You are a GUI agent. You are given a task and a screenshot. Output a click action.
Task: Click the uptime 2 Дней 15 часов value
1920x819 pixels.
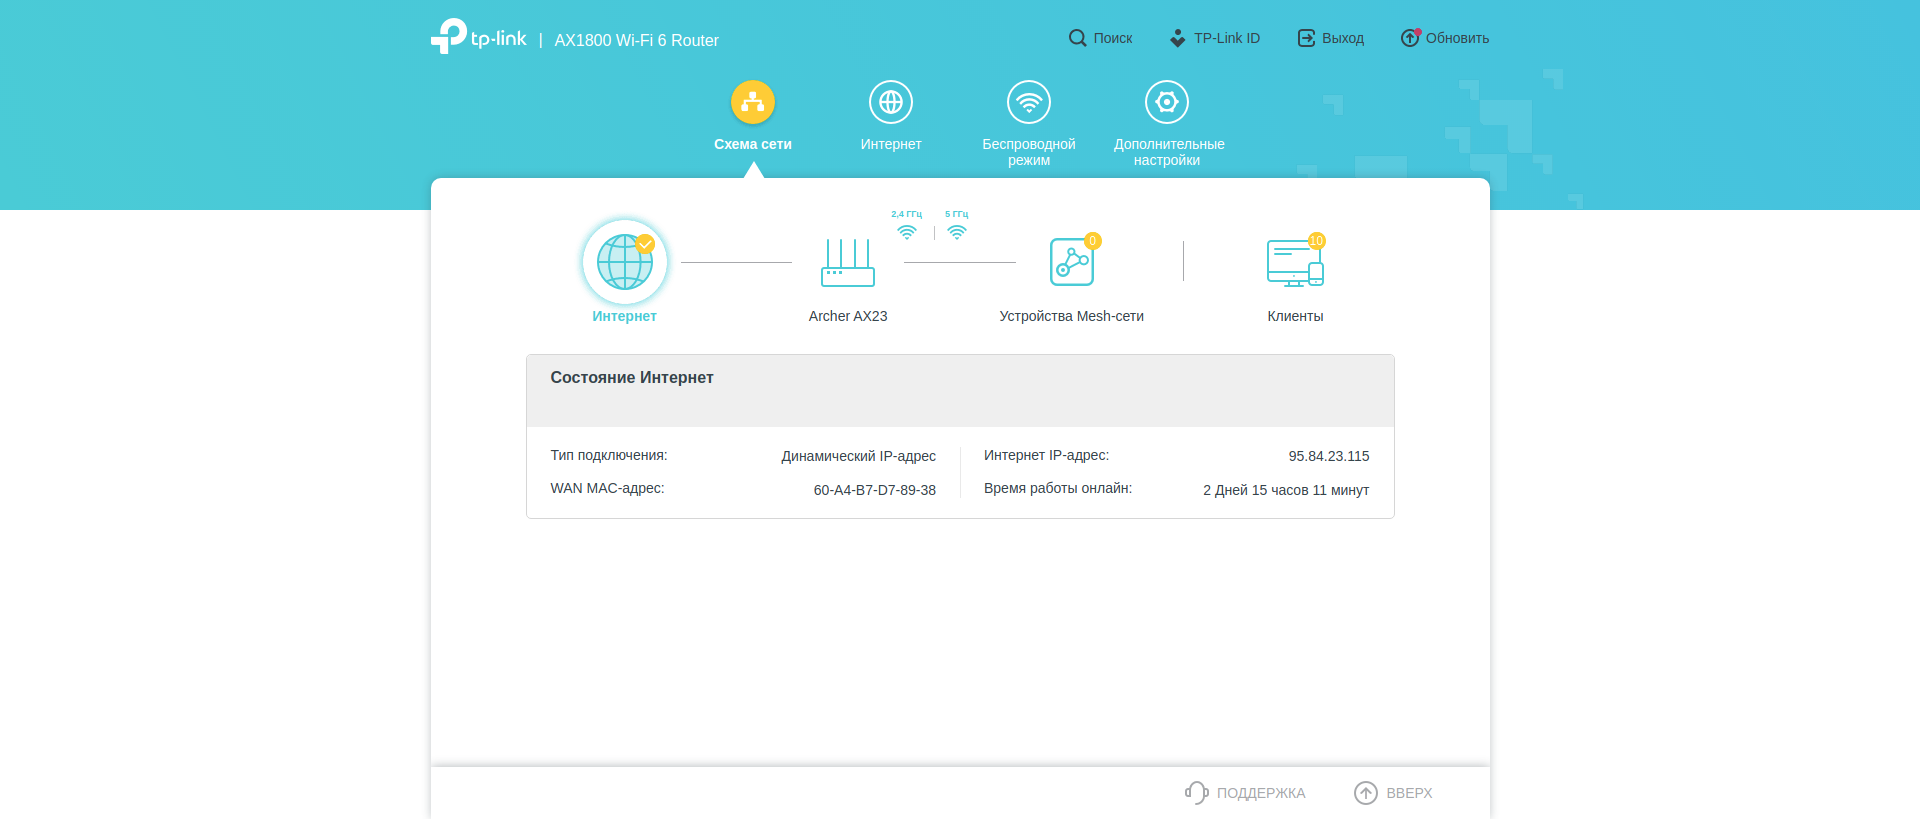[1286, 490]
